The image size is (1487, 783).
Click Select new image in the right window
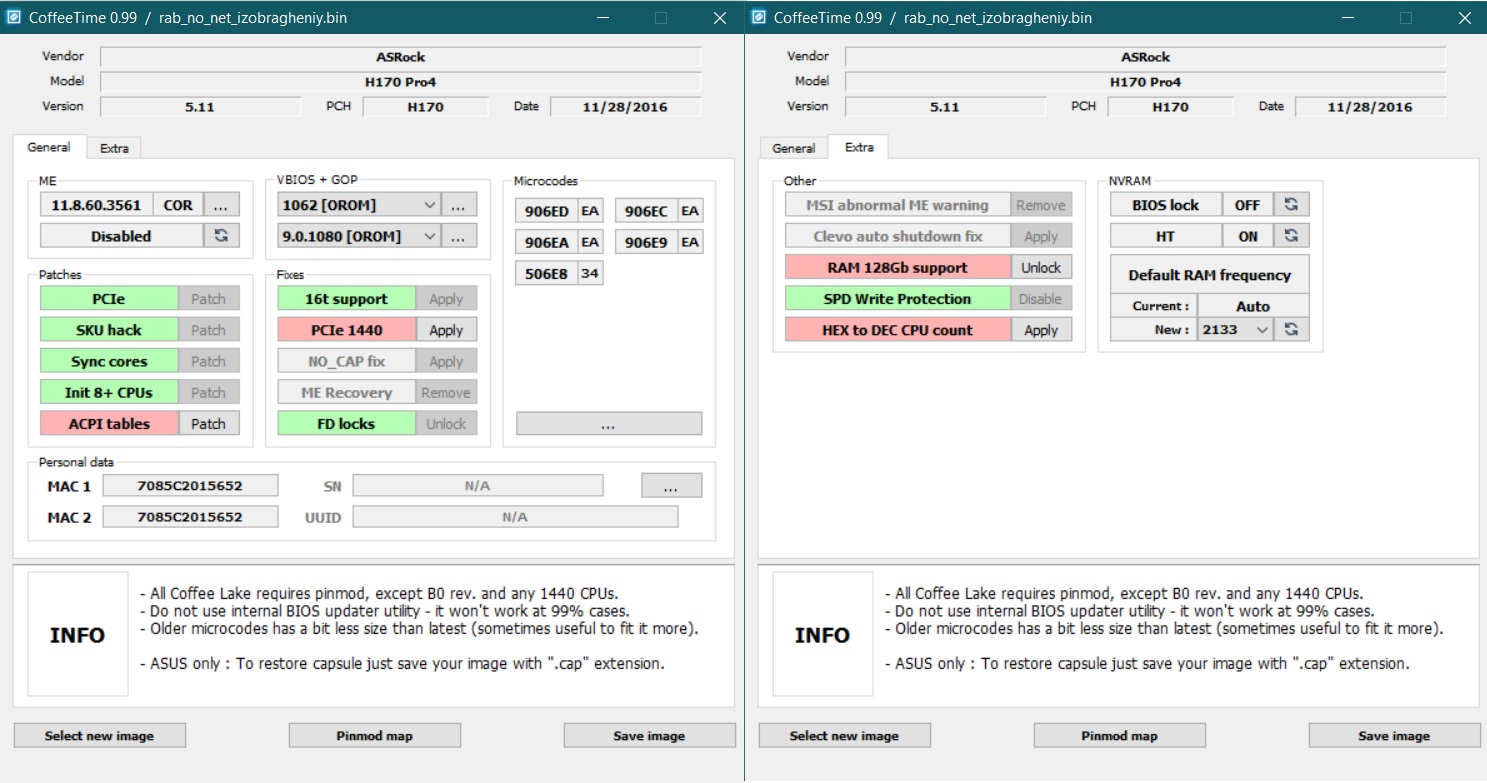point(844,735)
